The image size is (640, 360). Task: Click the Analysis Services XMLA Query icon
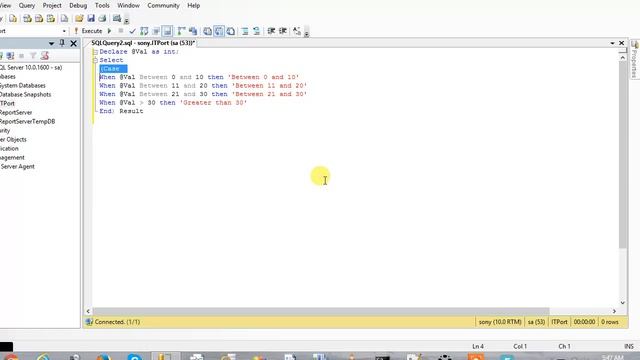coord(51,18)
